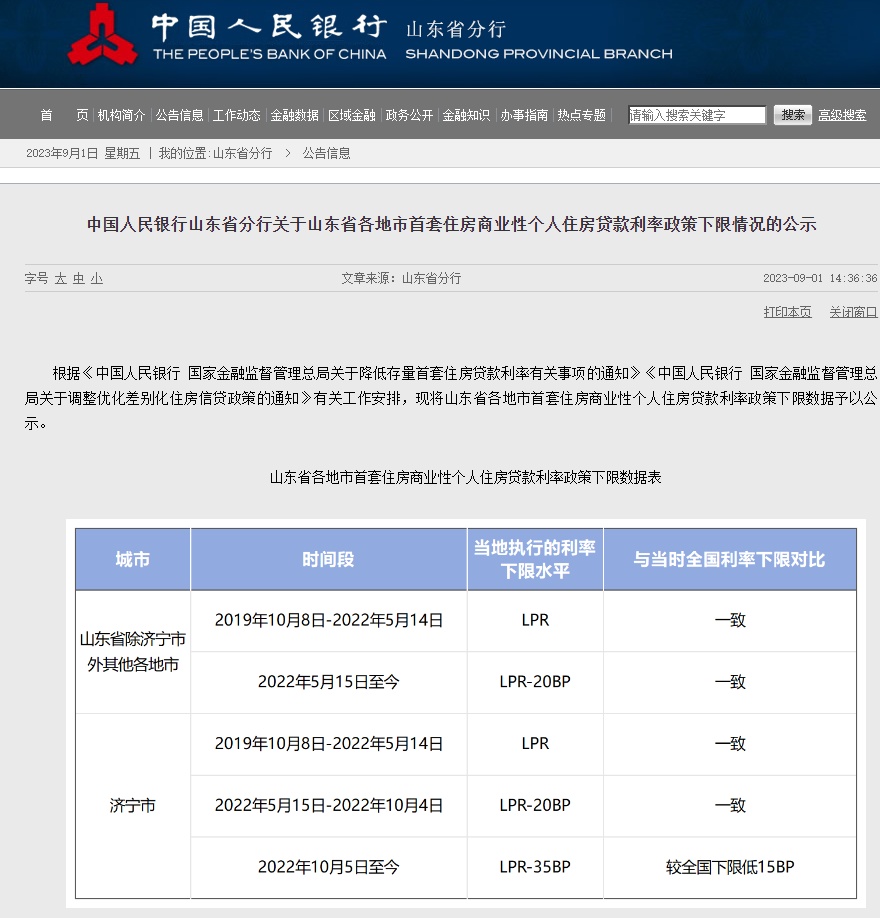This screenshot has height=918, width=880.
Task: Click 关闭窗口 to close the window
Action: click(x=853, y=312)
